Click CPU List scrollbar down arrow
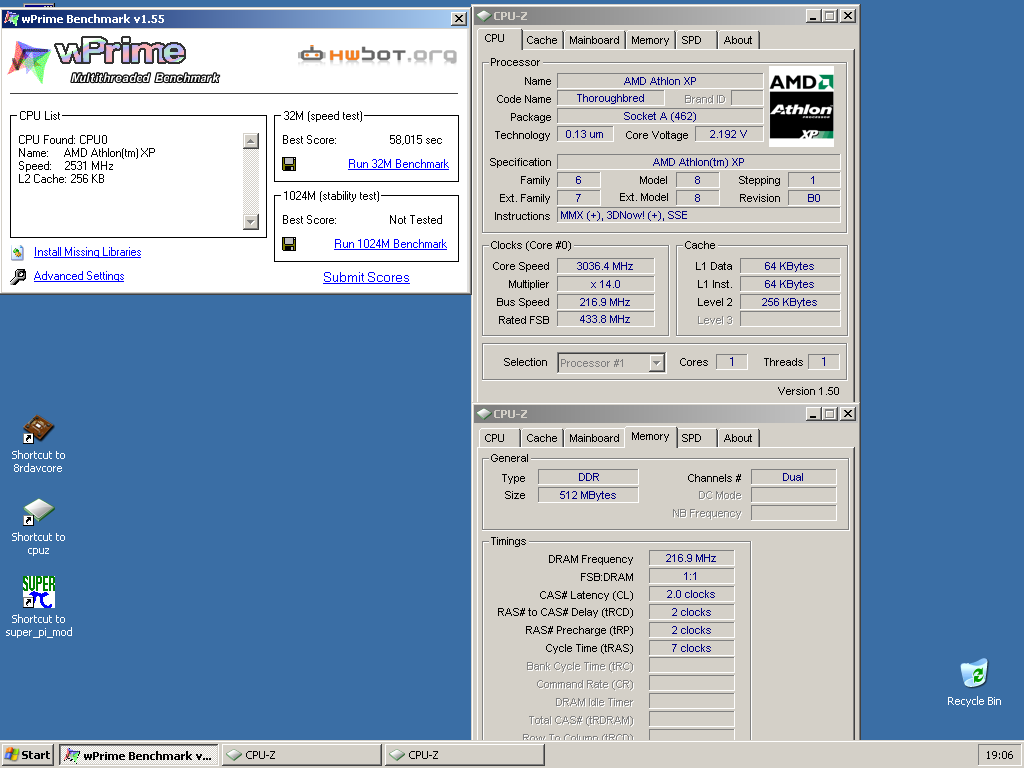This screenshot has width=1024, height=768. pos(251,222)
